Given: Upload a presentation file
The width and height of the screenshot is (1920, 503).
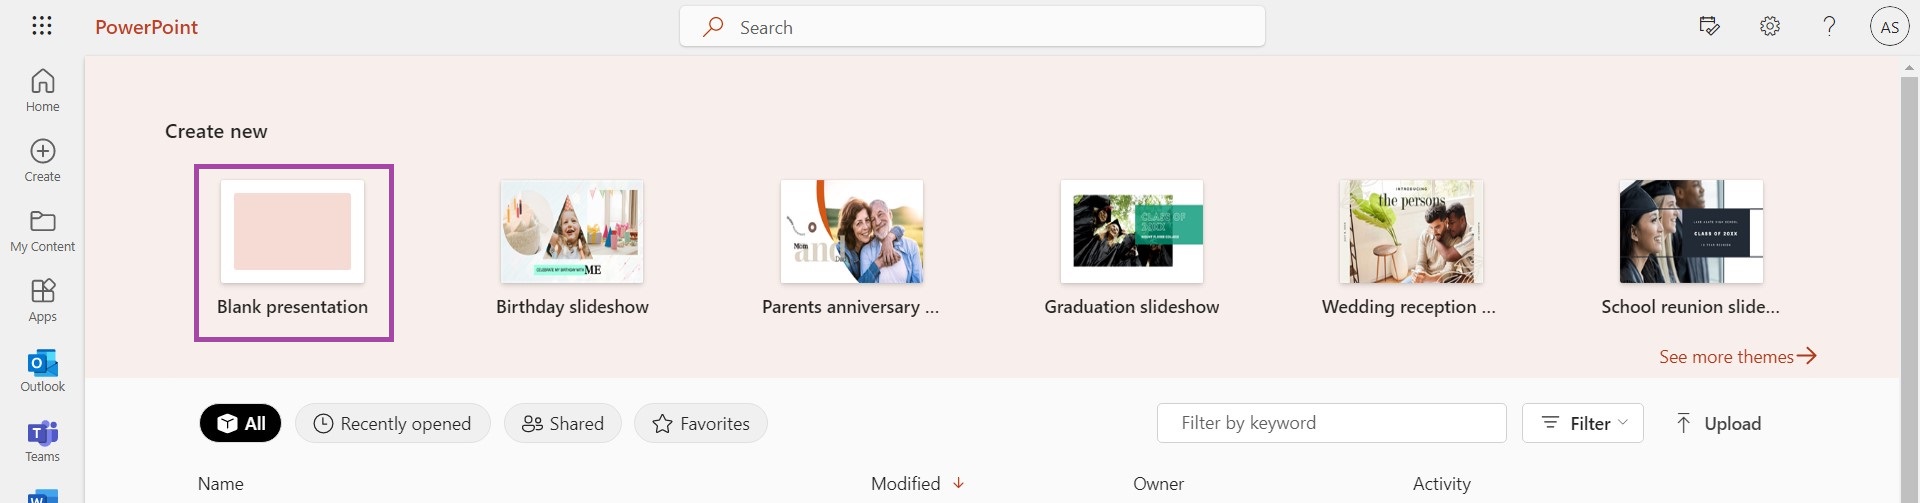Looking at the screenshot, I should pyautogui.click(x=1718, y=423).
